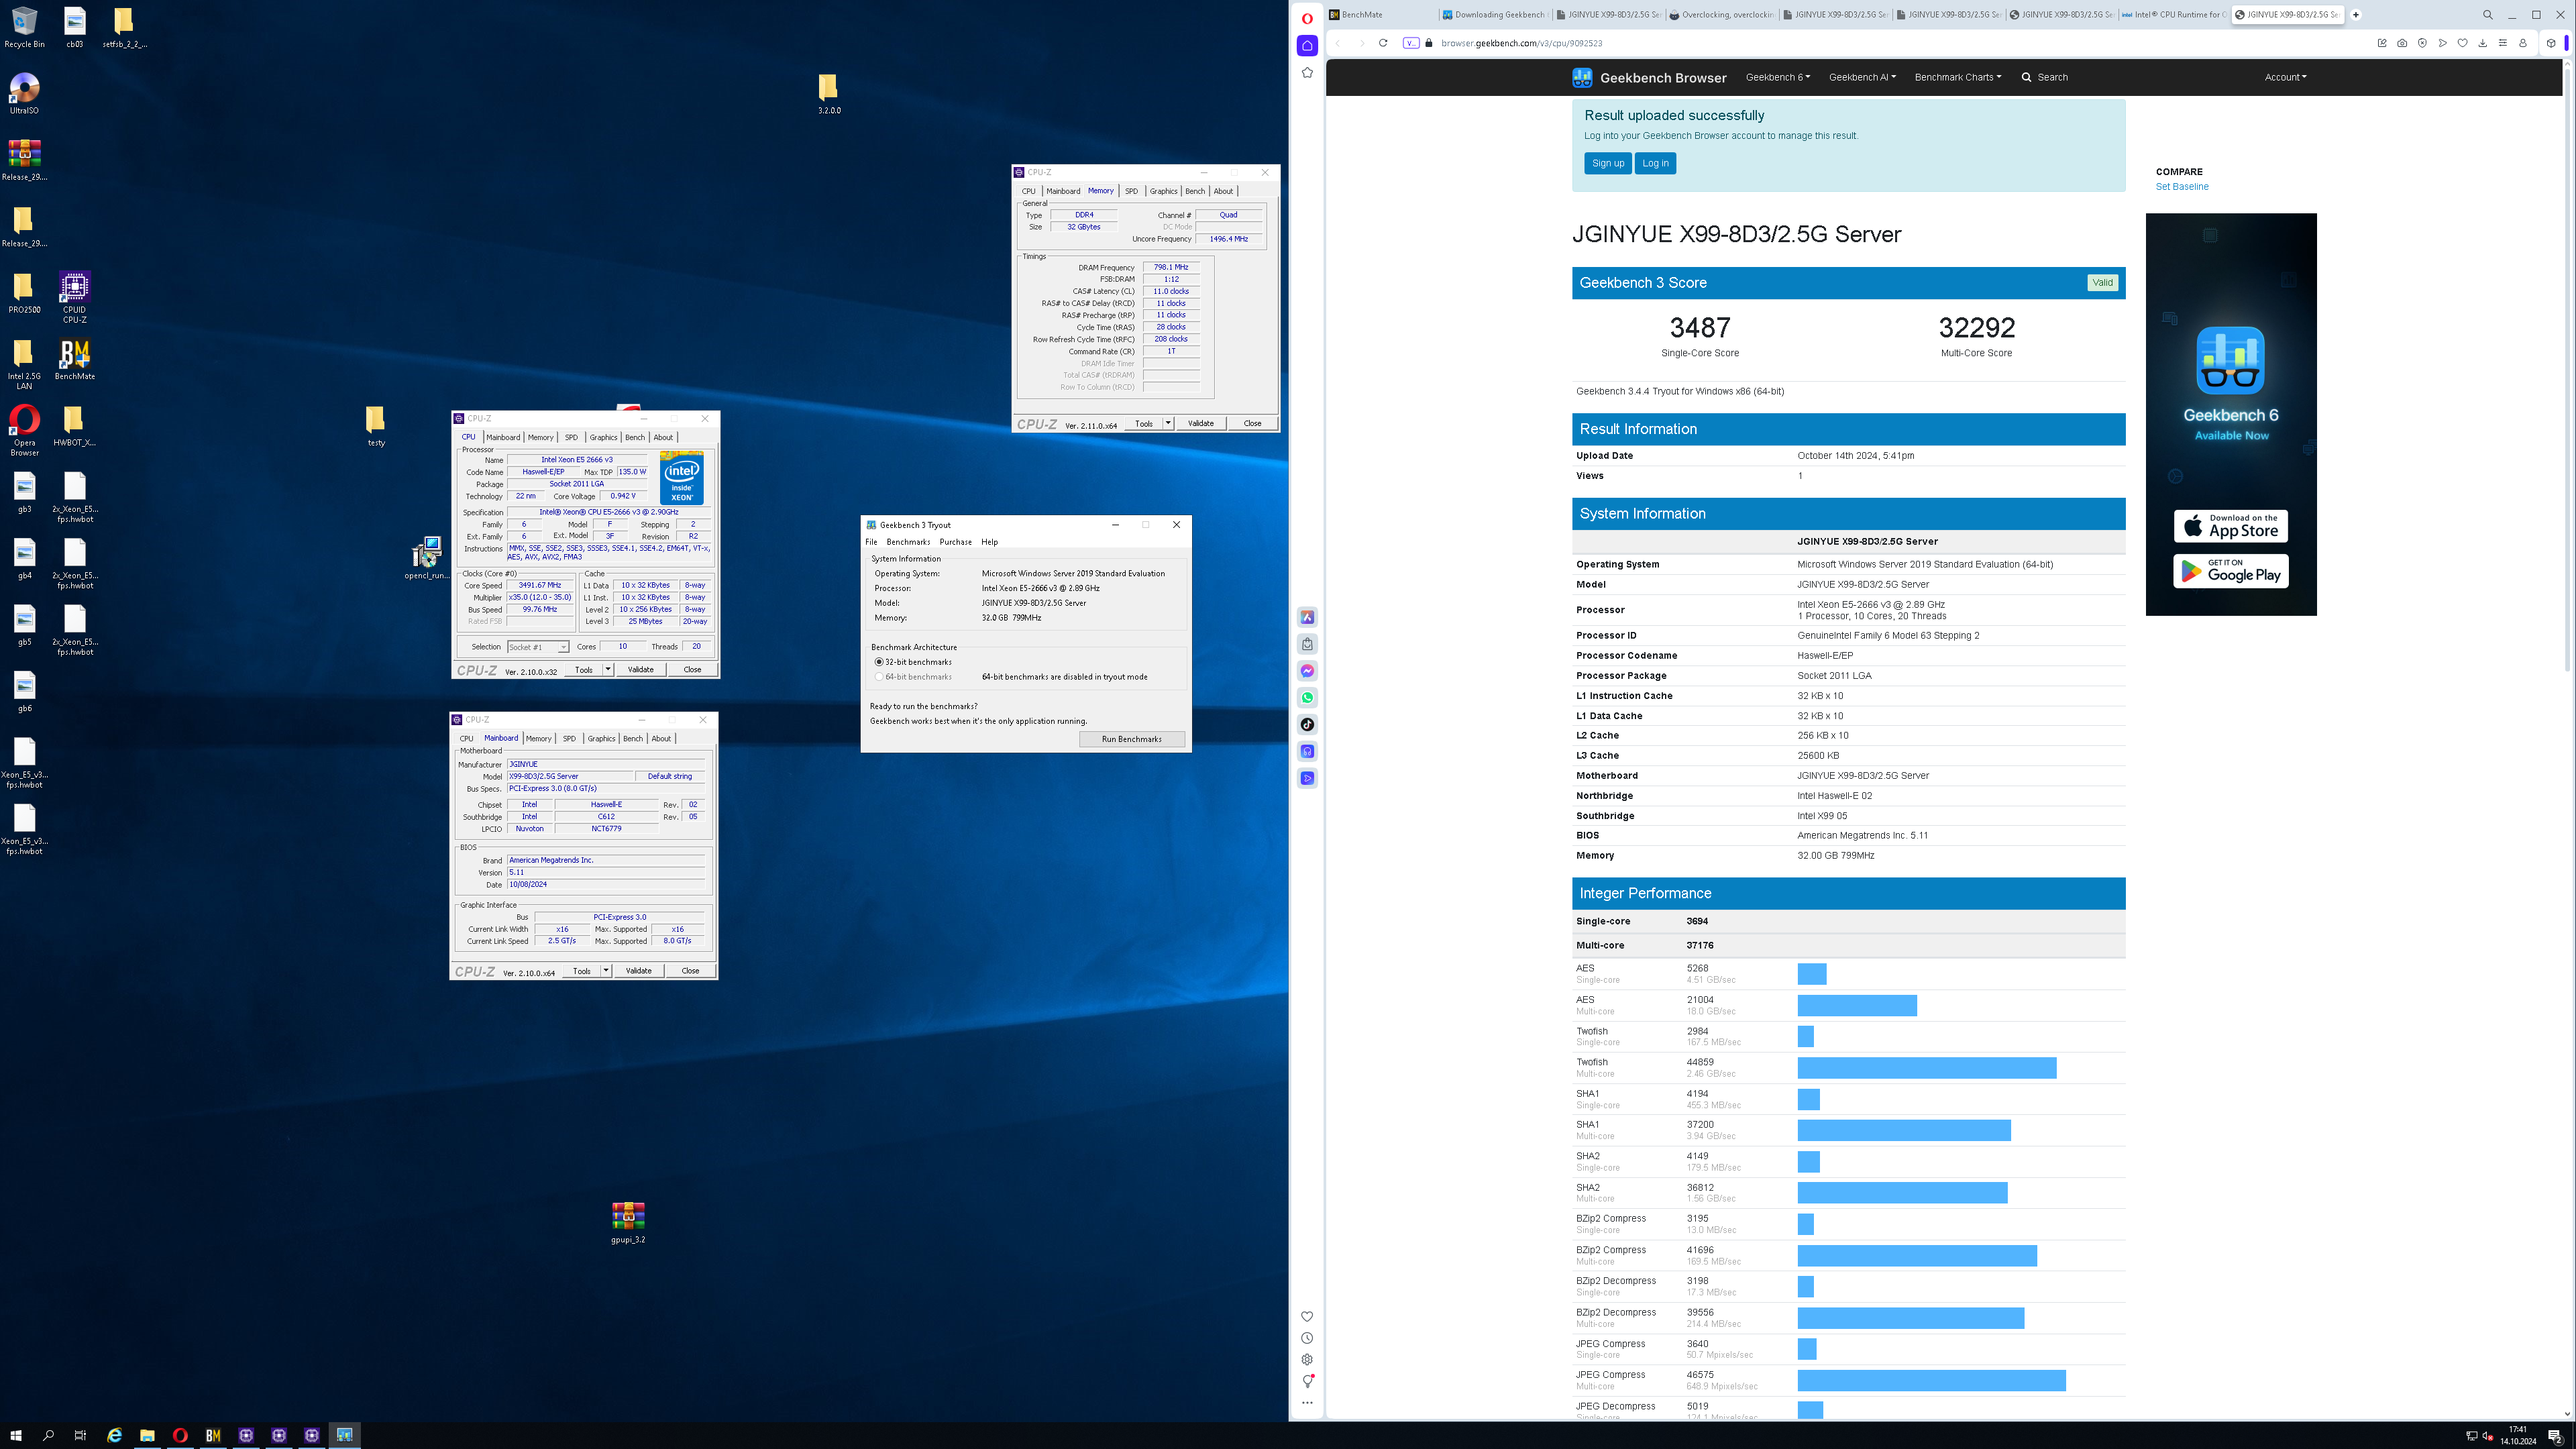Click Sign up button
Image resolution: width=2576 pixels, height=1449 pixels.
1608,163
